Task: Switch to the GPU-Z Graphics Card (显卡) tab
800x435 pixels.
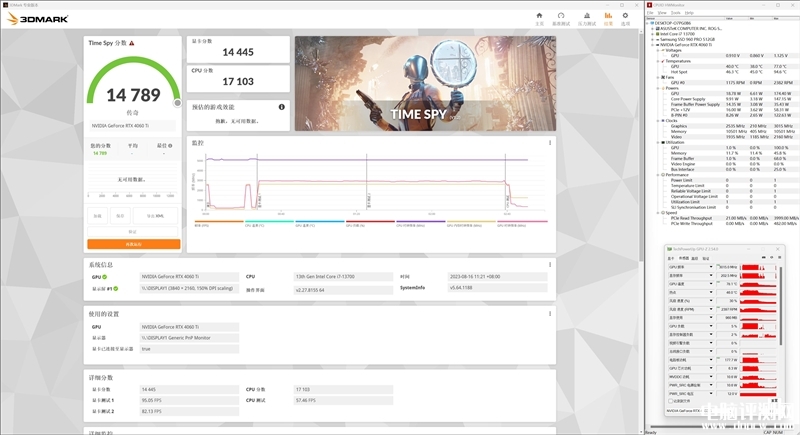Action: coord(671,259)
